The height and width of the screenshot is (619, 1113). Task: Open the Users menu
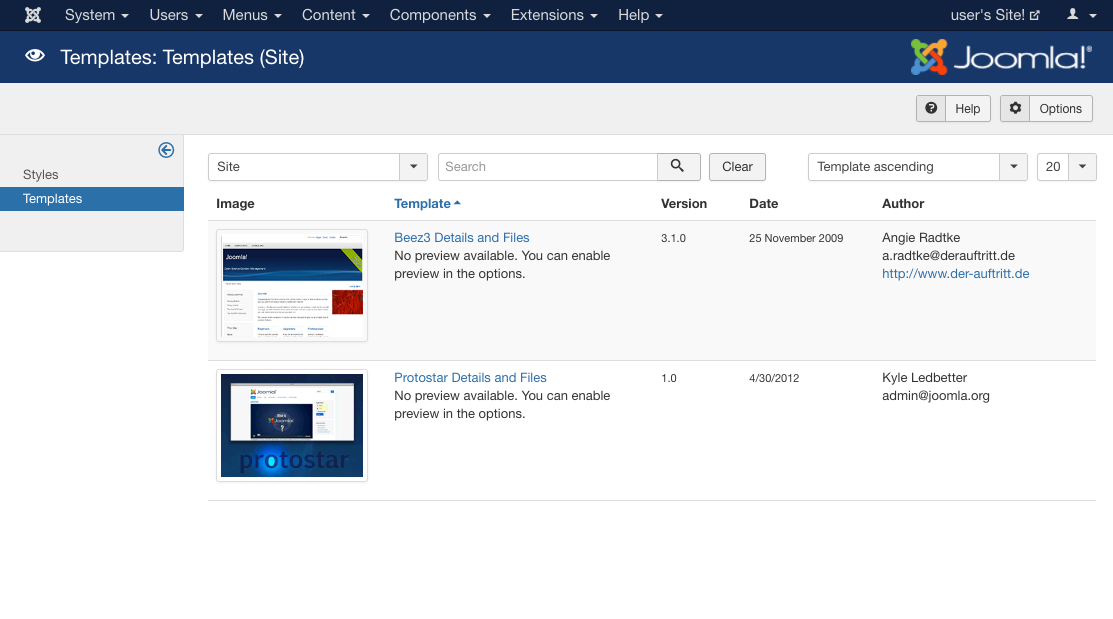(x=175, y=15)
